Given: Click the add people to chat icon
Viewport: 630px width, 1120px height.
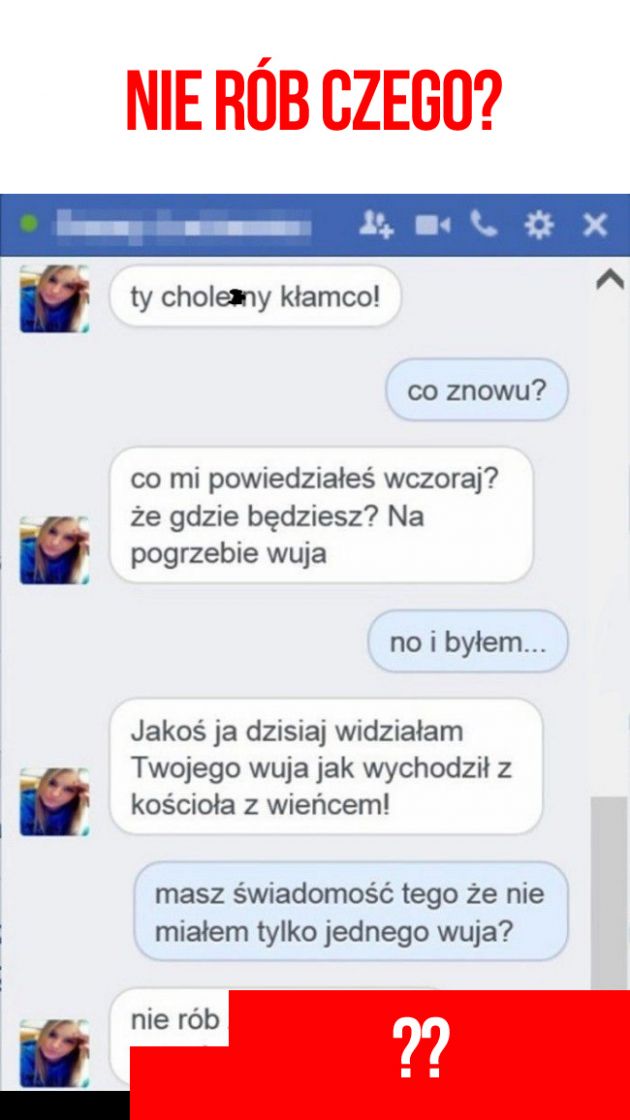Looking at the screenshot, I should [x=376, y=224].
